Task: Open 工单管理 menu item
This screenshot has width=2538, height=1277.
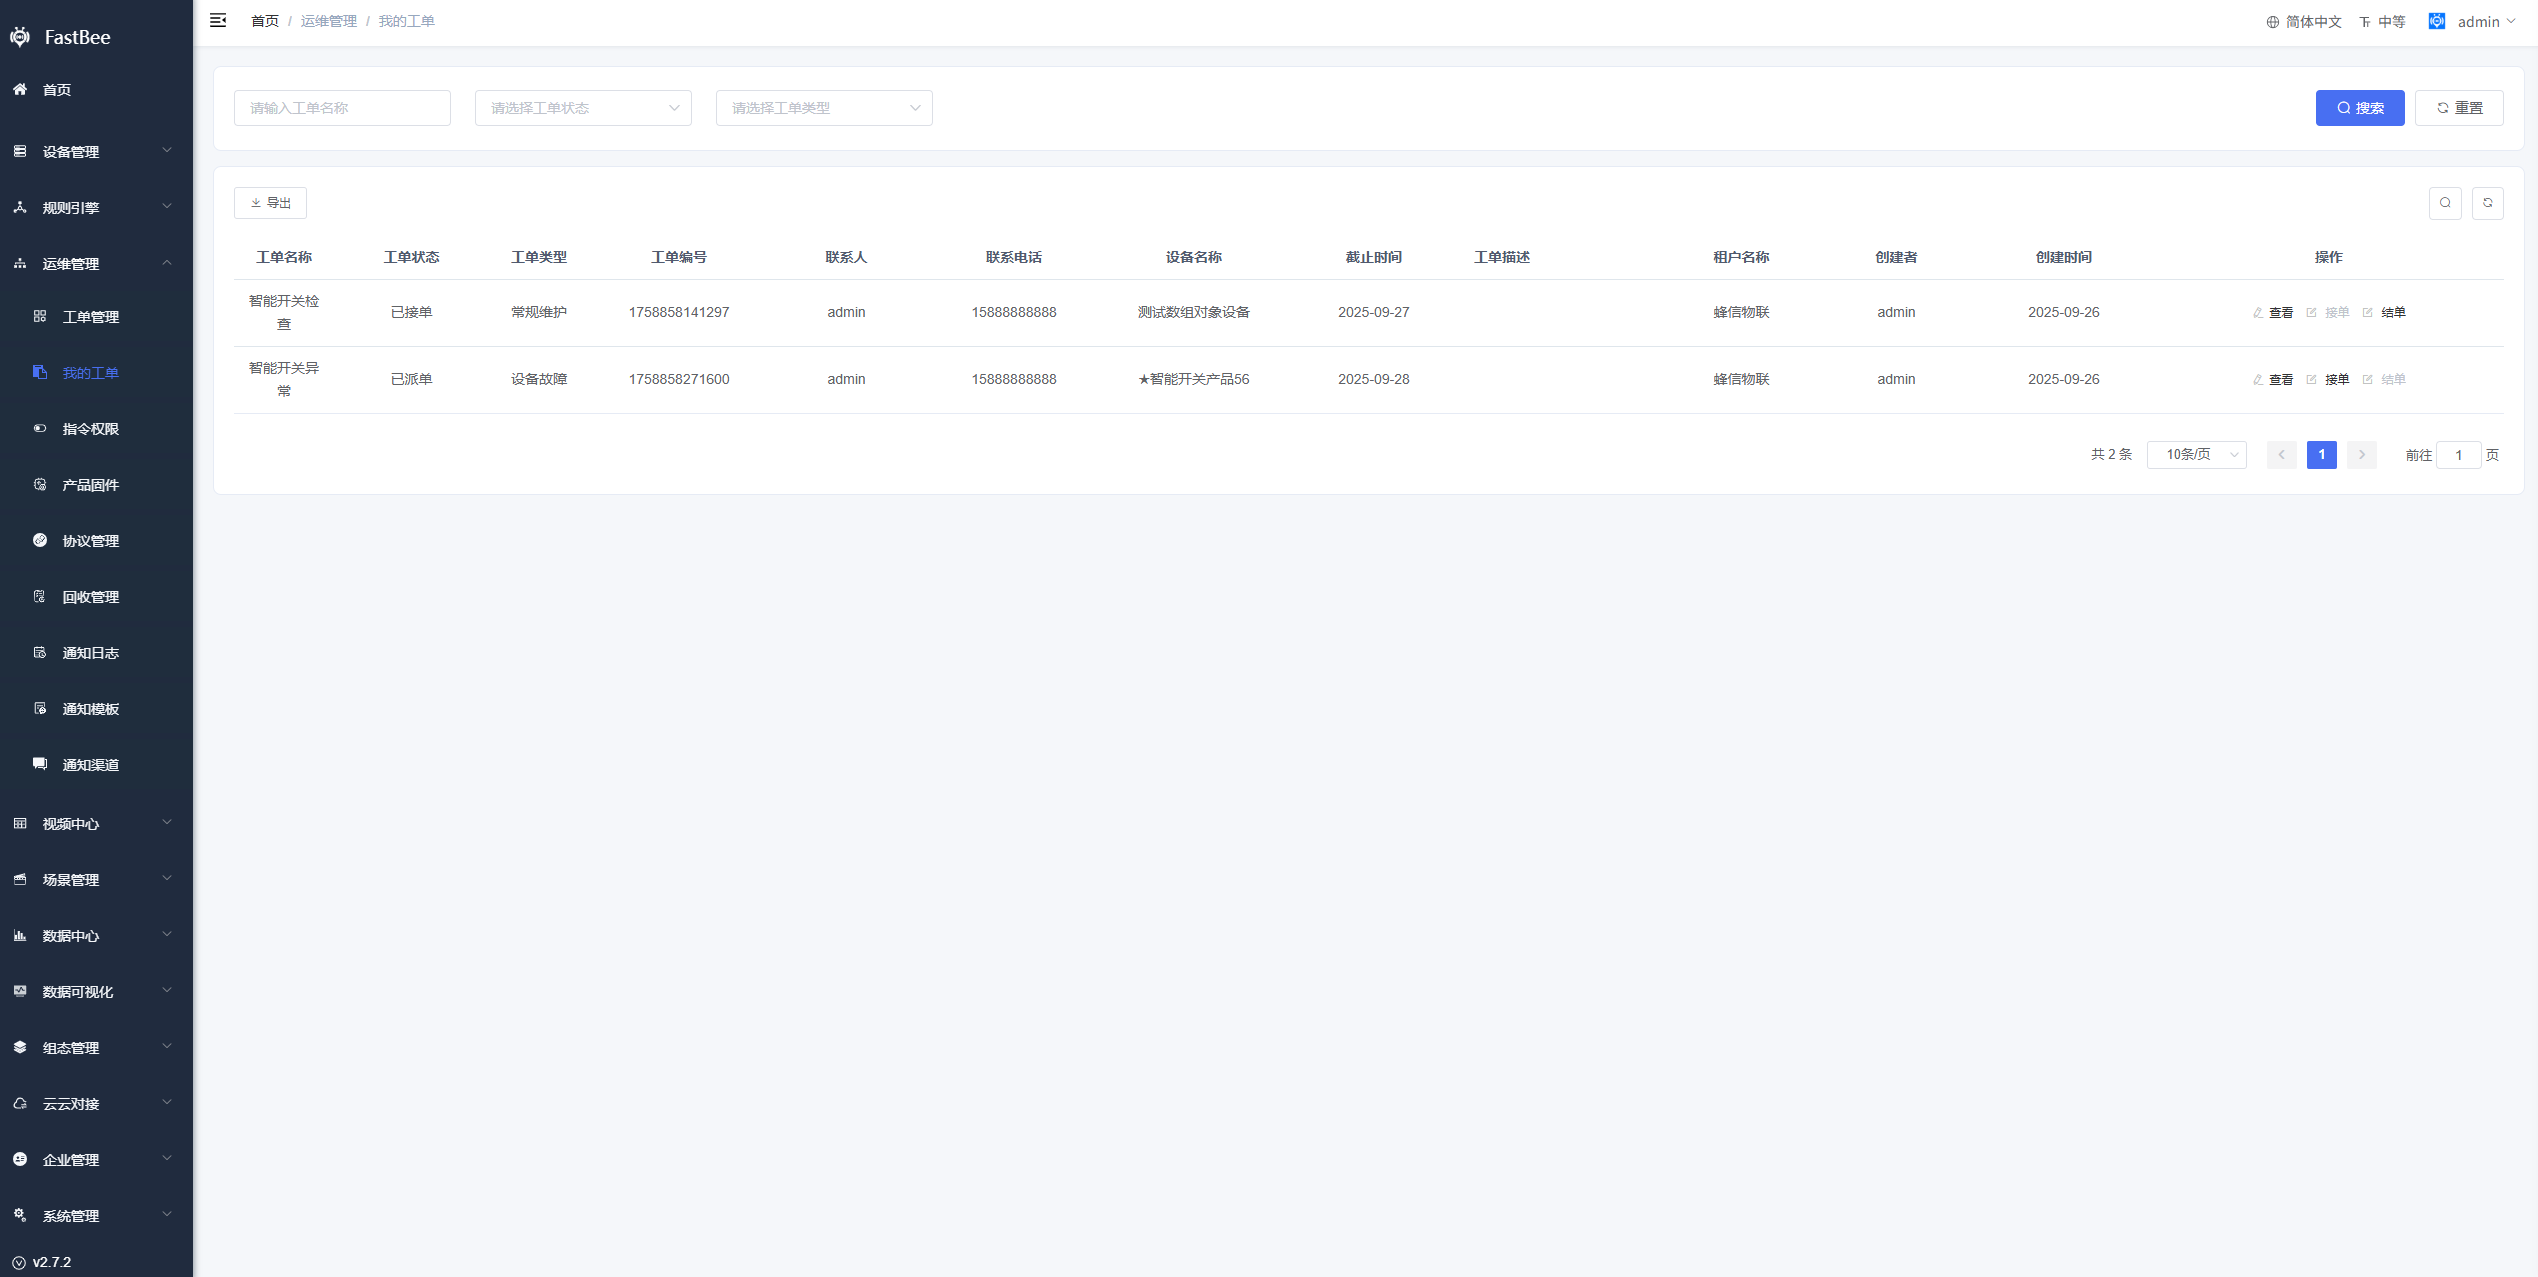Action: (x=90, y=317)
